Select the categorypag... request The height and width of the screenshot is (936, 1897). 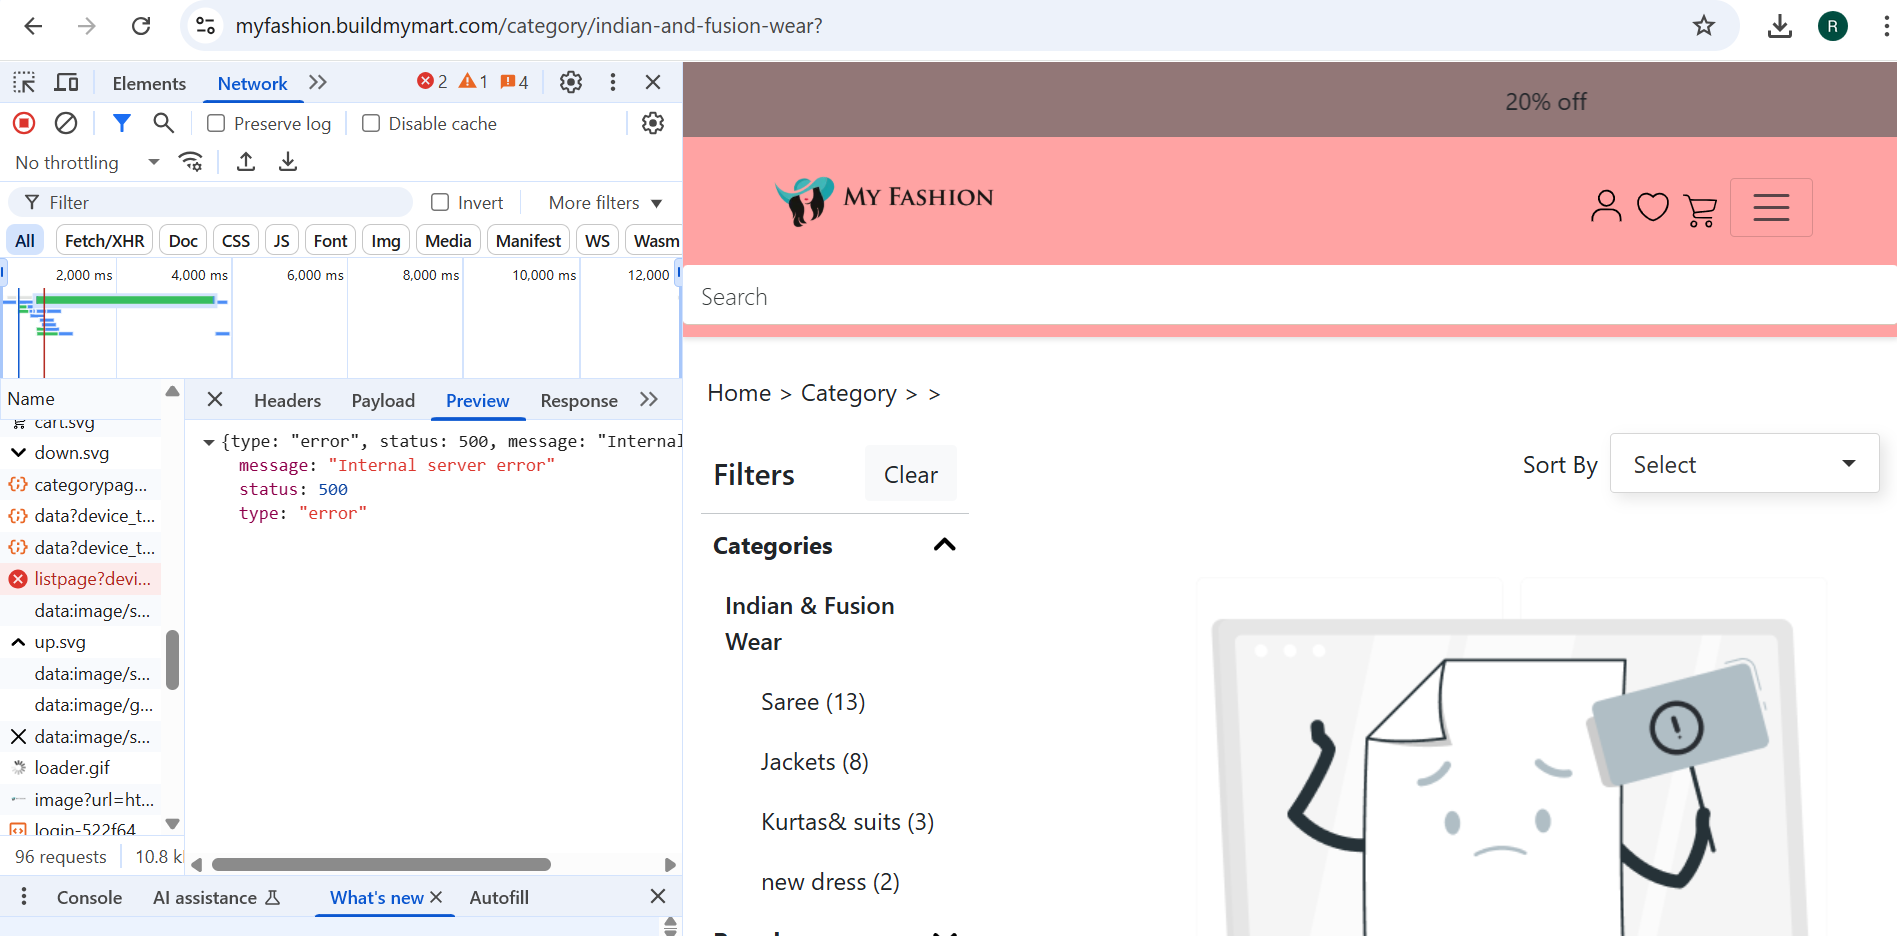pyautogui.click(x=81, y=484)
